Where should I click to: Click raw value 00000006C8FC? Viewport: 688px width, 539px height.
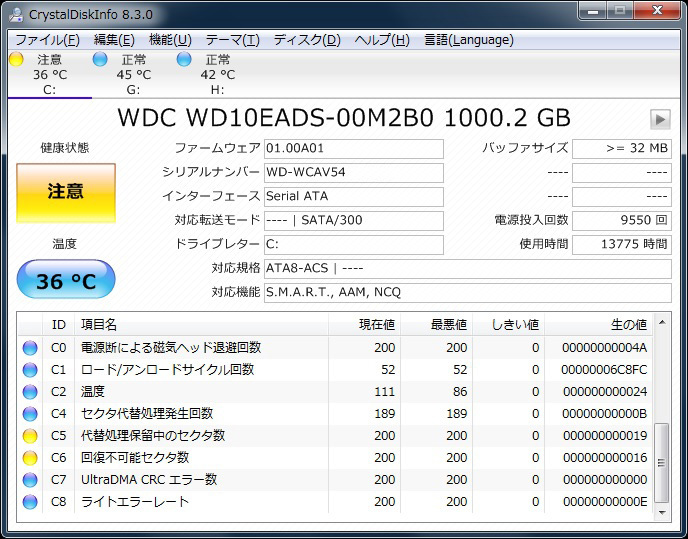point(604,370)
